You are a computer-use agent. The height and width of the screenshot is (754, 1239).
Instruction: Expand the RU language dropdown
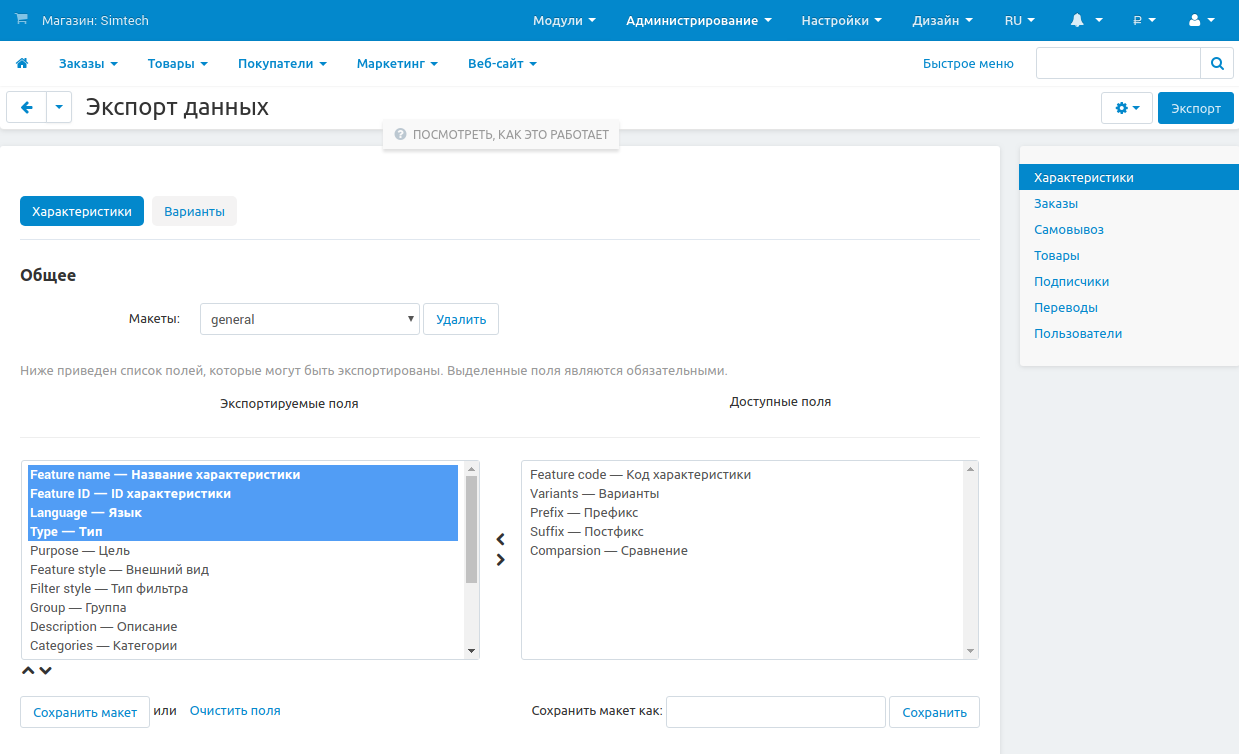pos(1019,20)
